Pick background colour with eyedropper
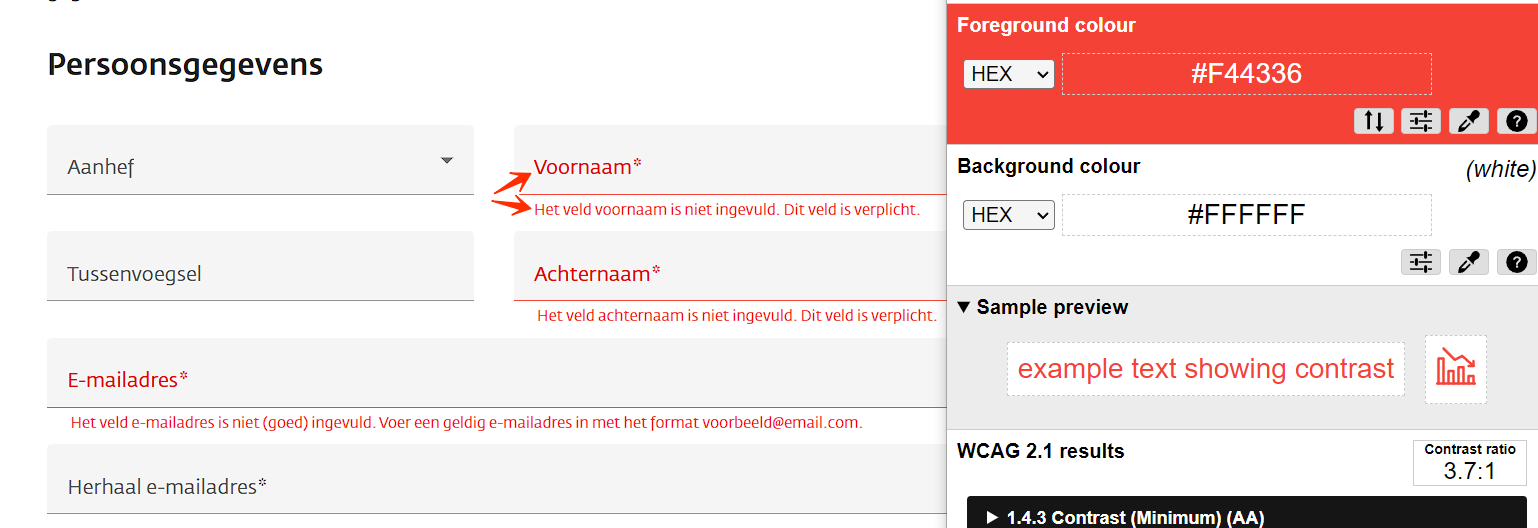Image resolution: width=1538 pixels, height=528 pixels. click(x=1468, y=262)
